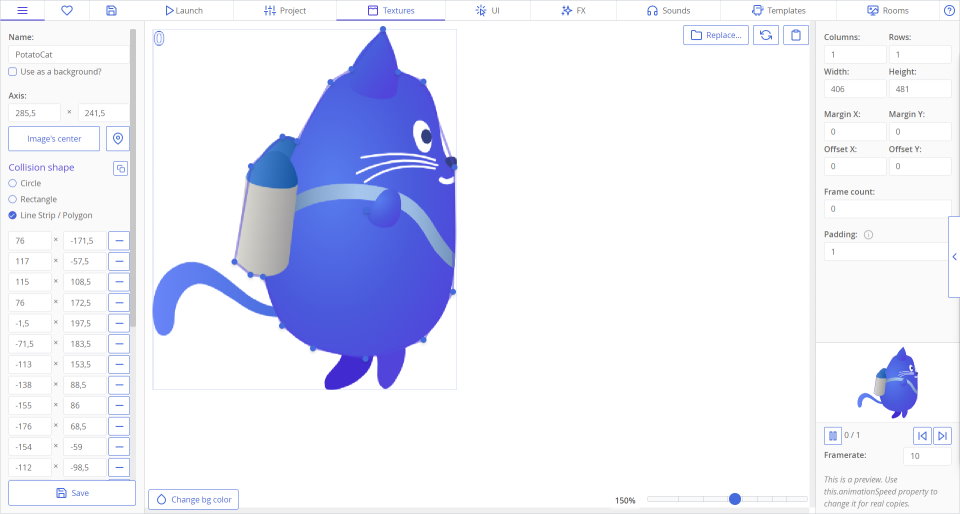Edit the Width field 406

click(x=855, y=89)
